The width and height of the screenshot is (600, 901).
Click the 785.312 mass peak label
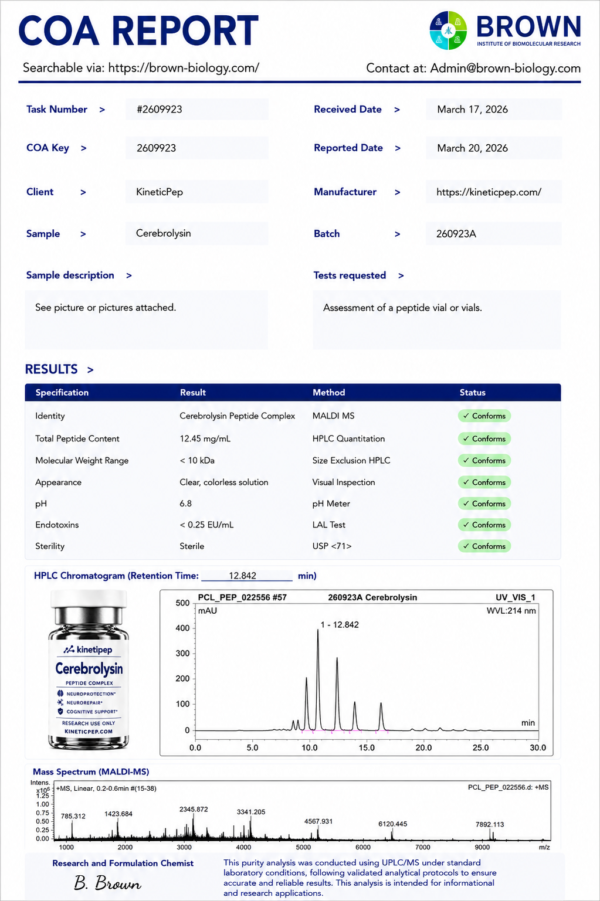pyautogui.click(x=73, y=816)
